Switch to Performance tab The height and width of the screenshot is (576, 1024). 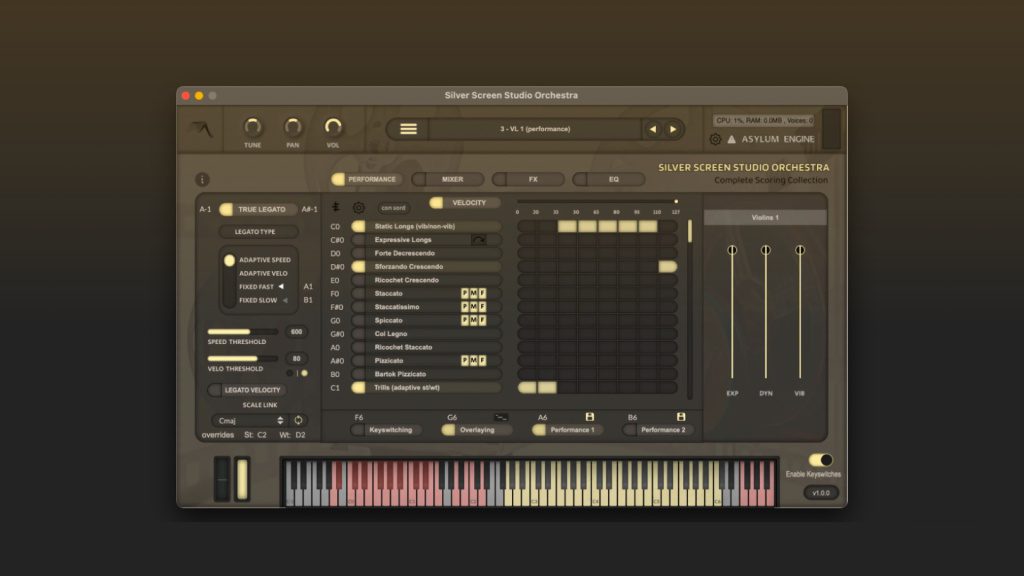367,179
